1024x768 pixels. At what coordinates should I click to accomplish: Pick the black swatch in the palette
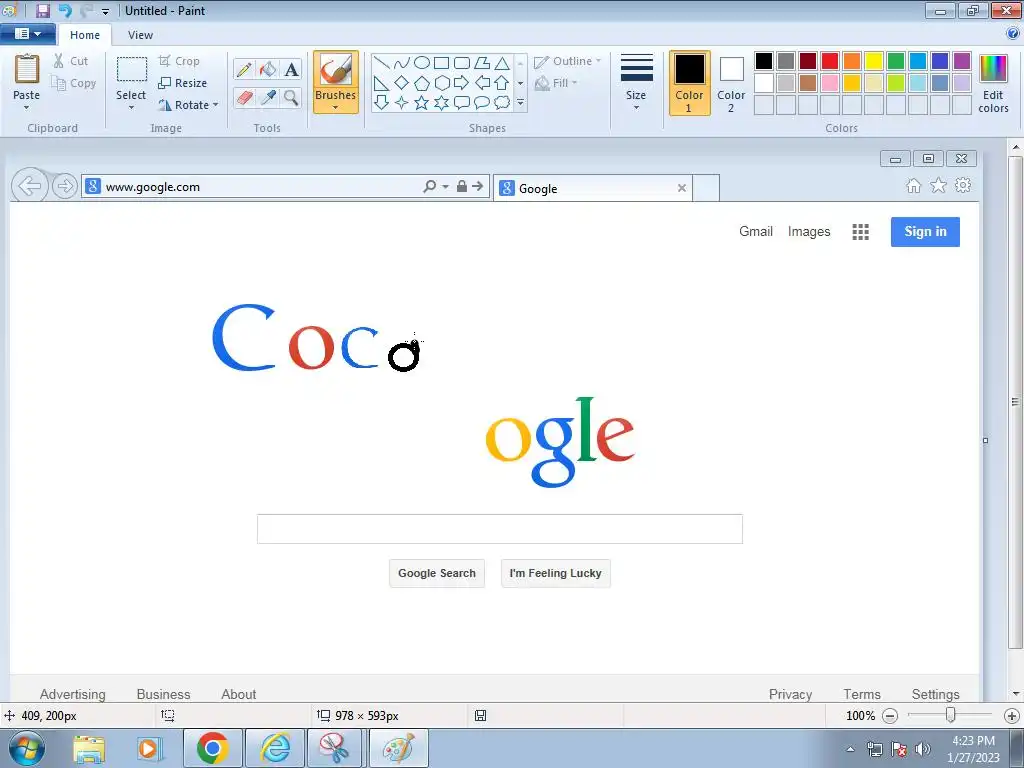(764, 61)
